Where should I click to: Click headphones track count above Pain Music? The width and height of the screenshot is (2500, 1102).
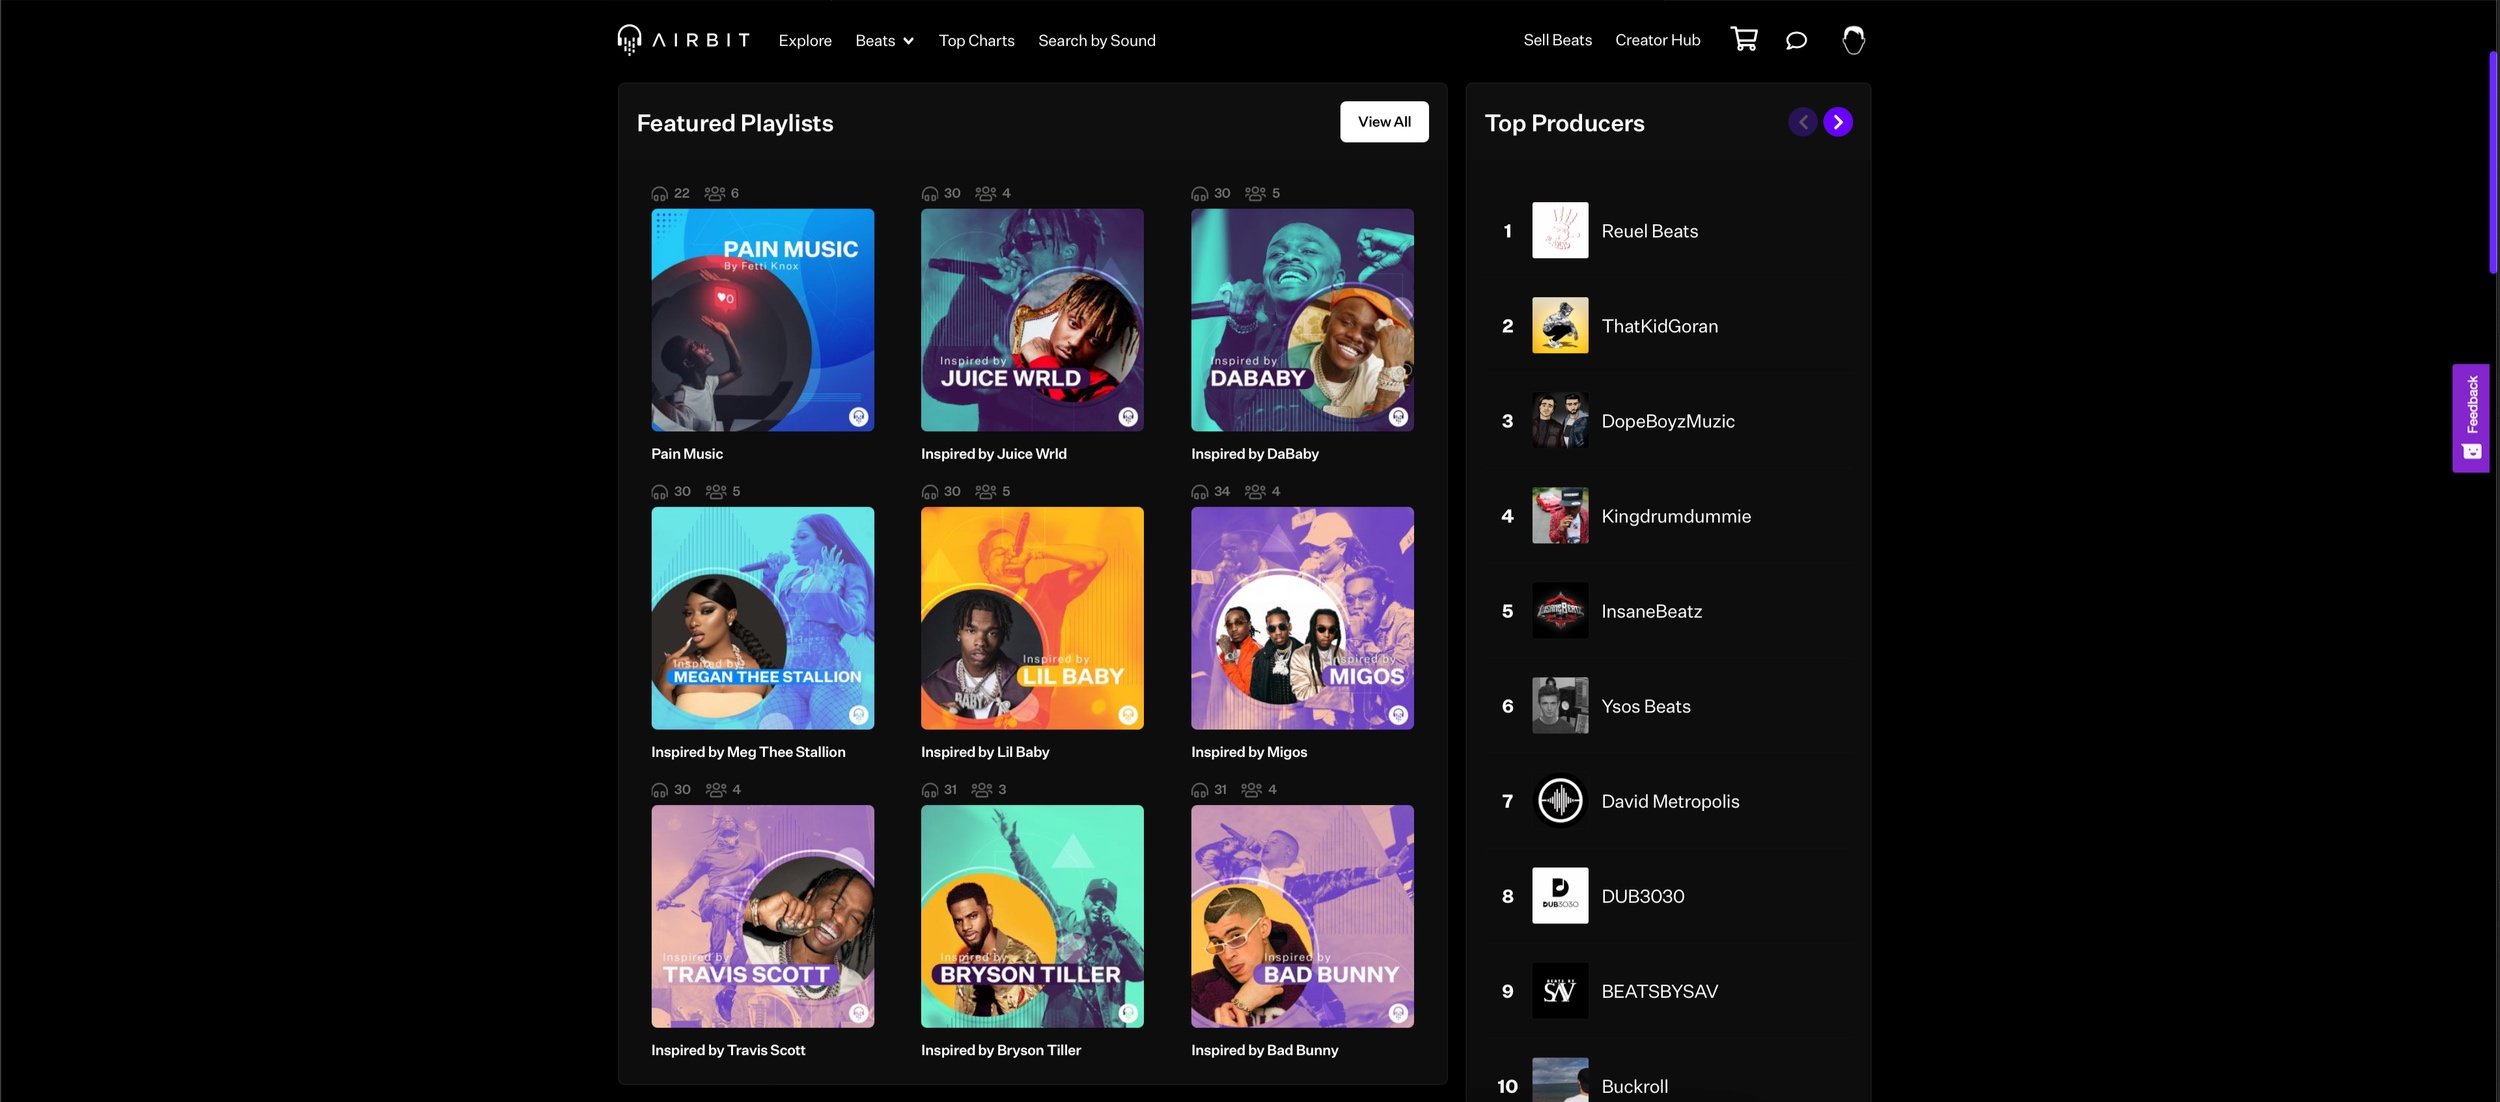[670, 193]
